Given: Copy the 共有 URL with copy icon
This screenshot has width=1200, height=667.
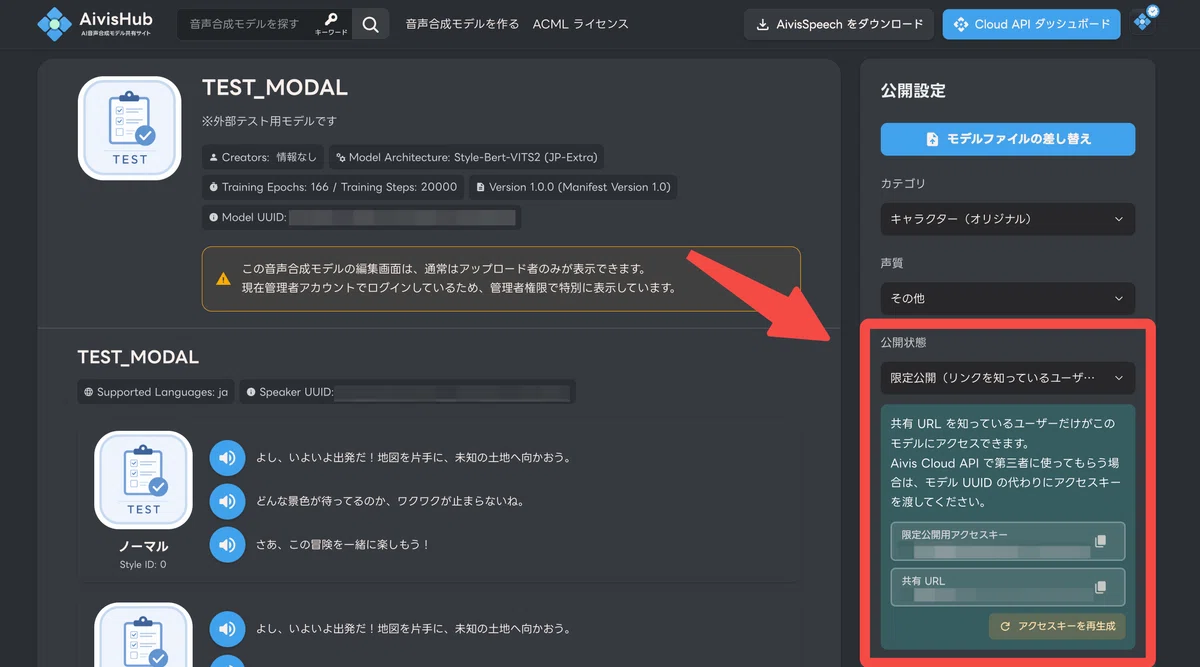Looking at the screenshot, I should tap(1101, 587).
